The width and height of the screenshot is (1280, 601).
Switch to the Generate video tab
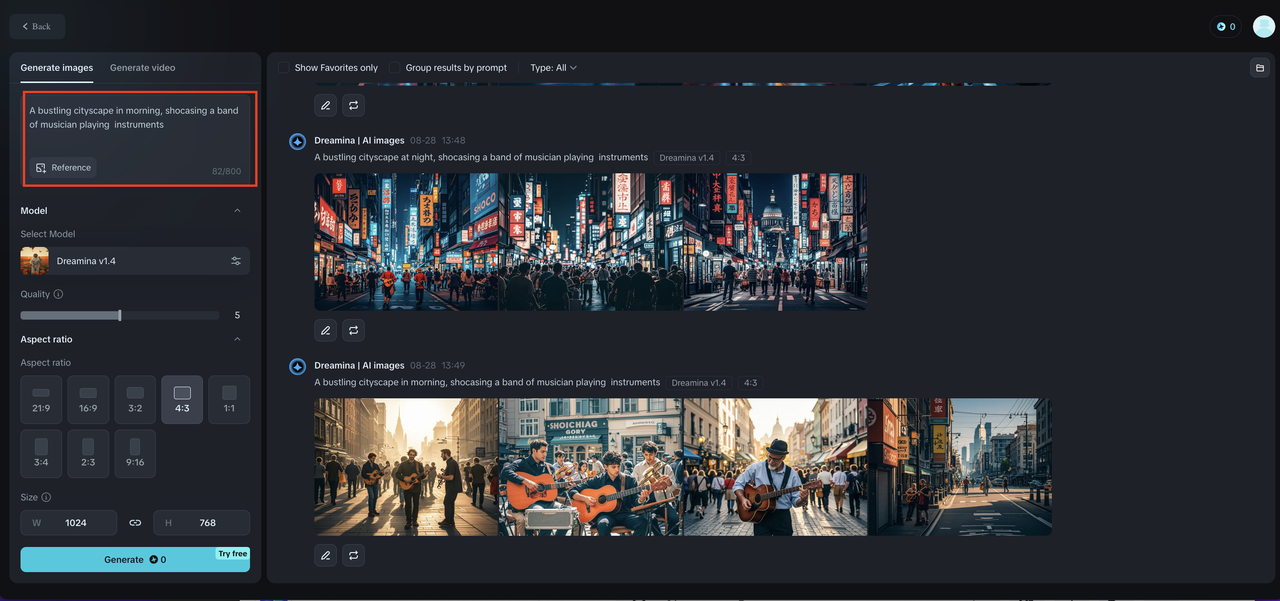tap(142, 68)
